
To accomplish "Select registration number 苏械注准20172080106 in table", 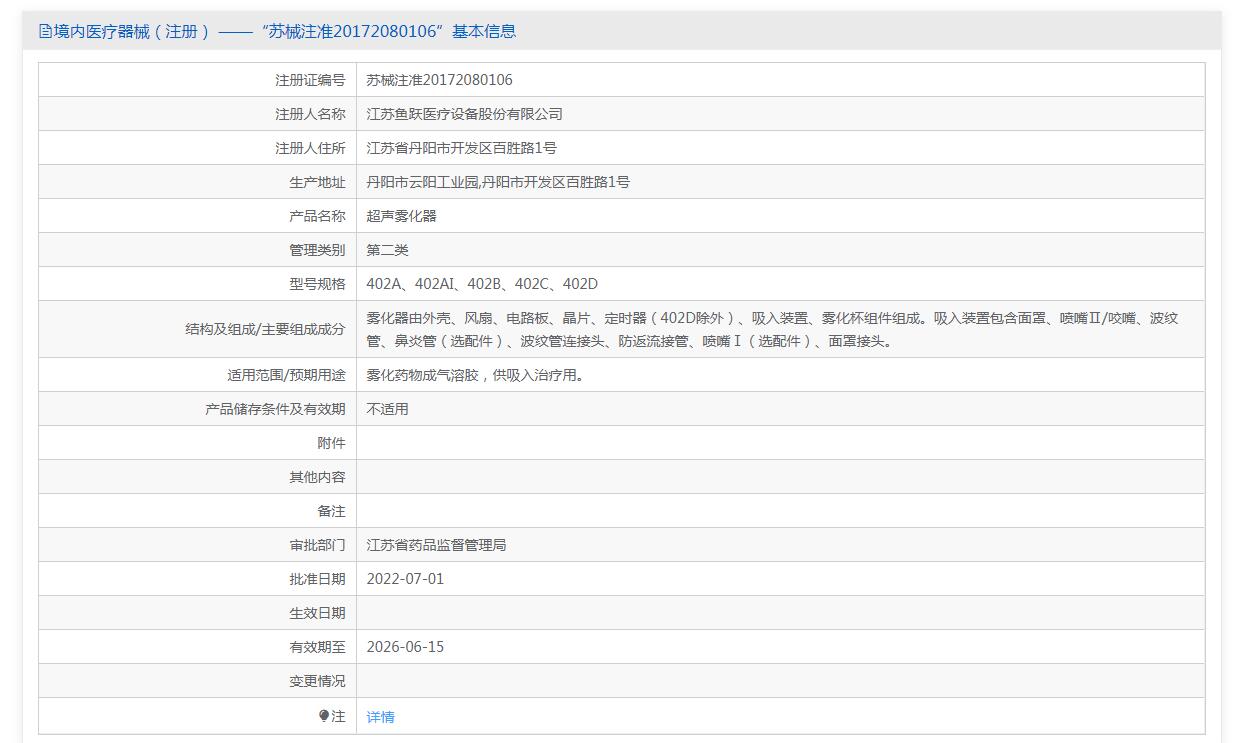I will [439, 80].
